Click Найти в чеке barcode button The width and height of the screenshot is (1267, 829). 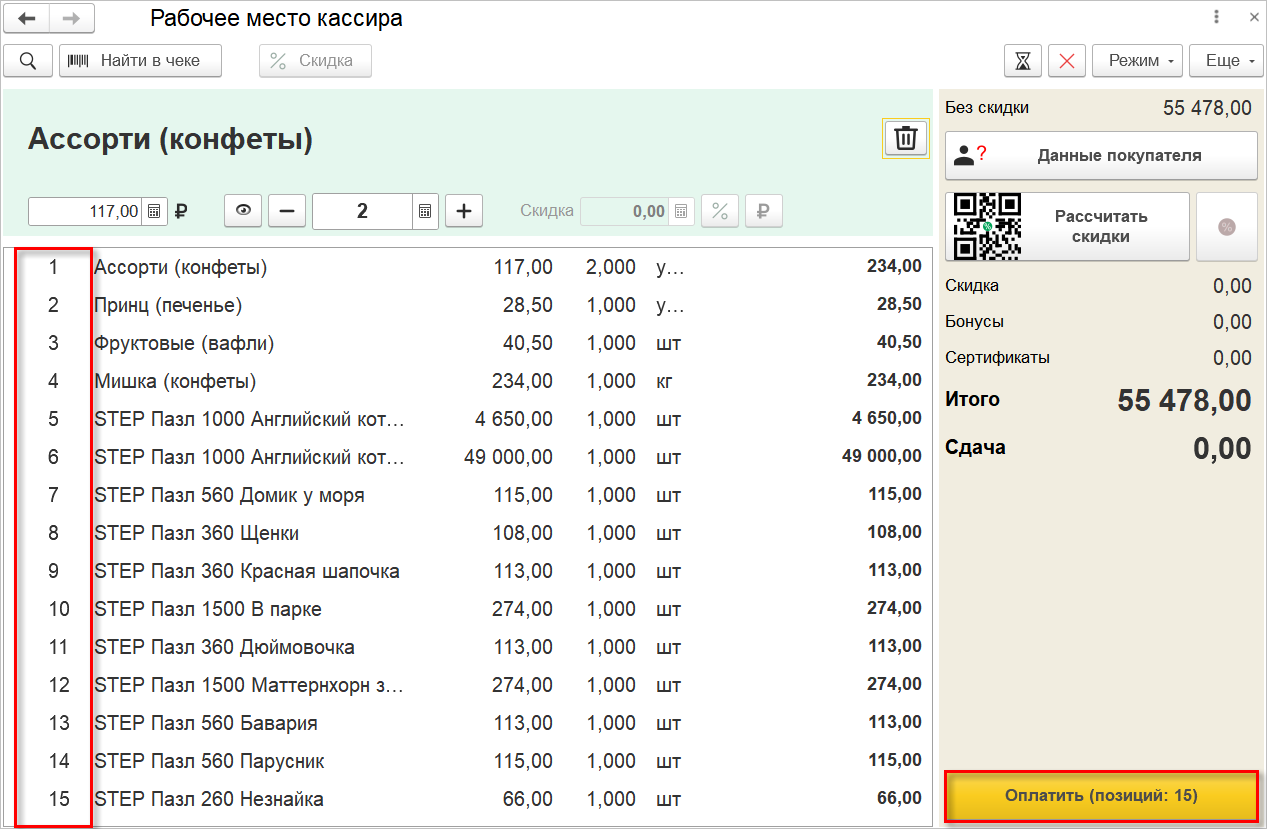point(140,60)
